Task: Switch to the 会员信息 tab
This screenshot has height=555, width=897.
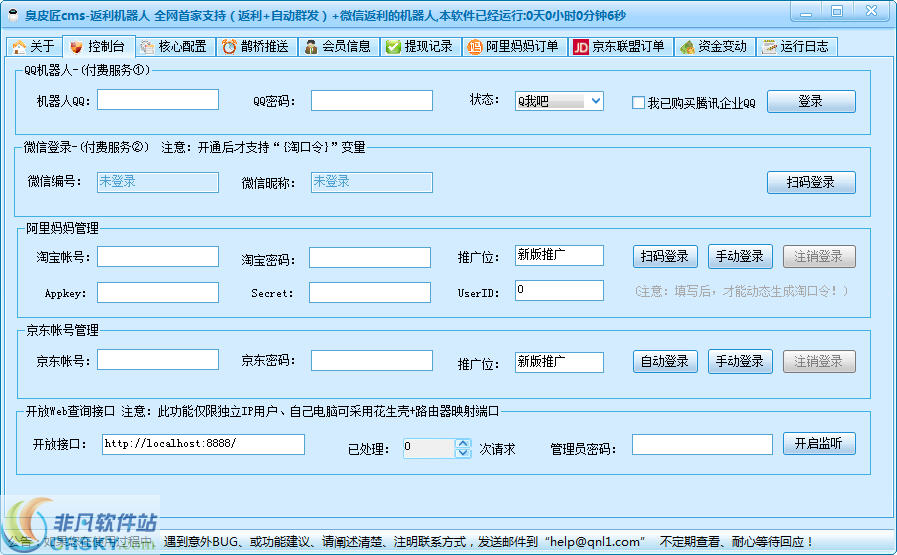Action: (x=339, y=46)
